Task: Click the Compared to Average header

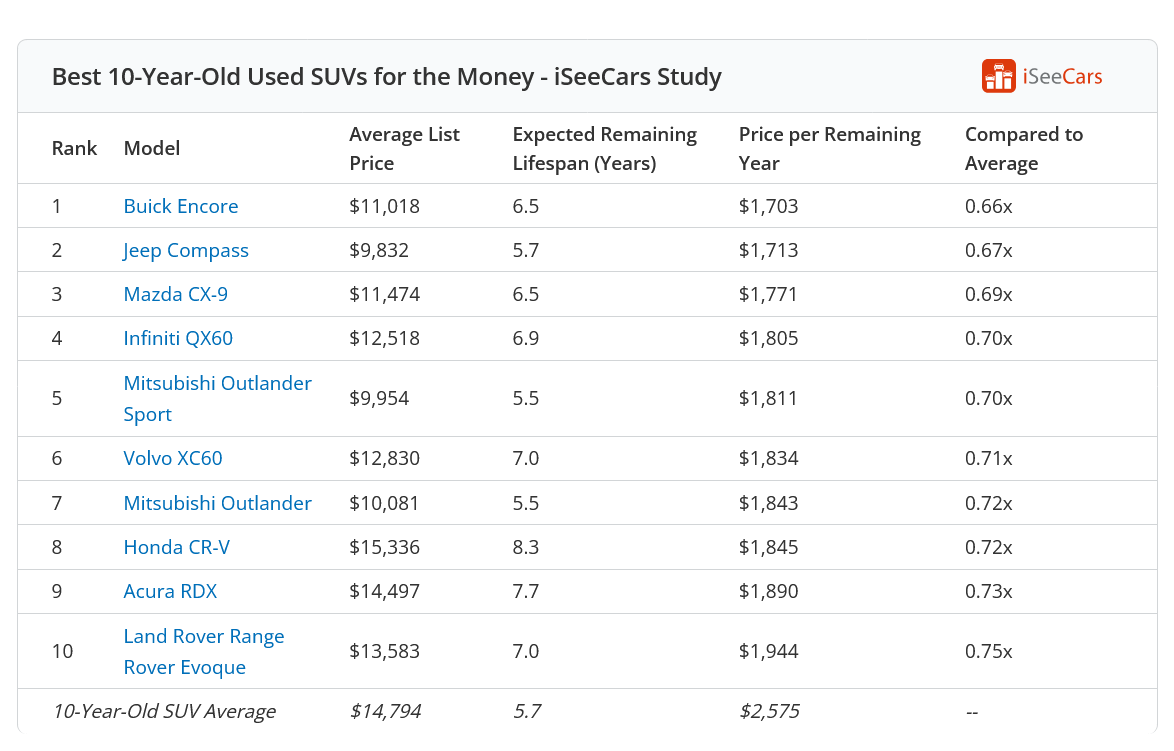Action: [1023, 148]
